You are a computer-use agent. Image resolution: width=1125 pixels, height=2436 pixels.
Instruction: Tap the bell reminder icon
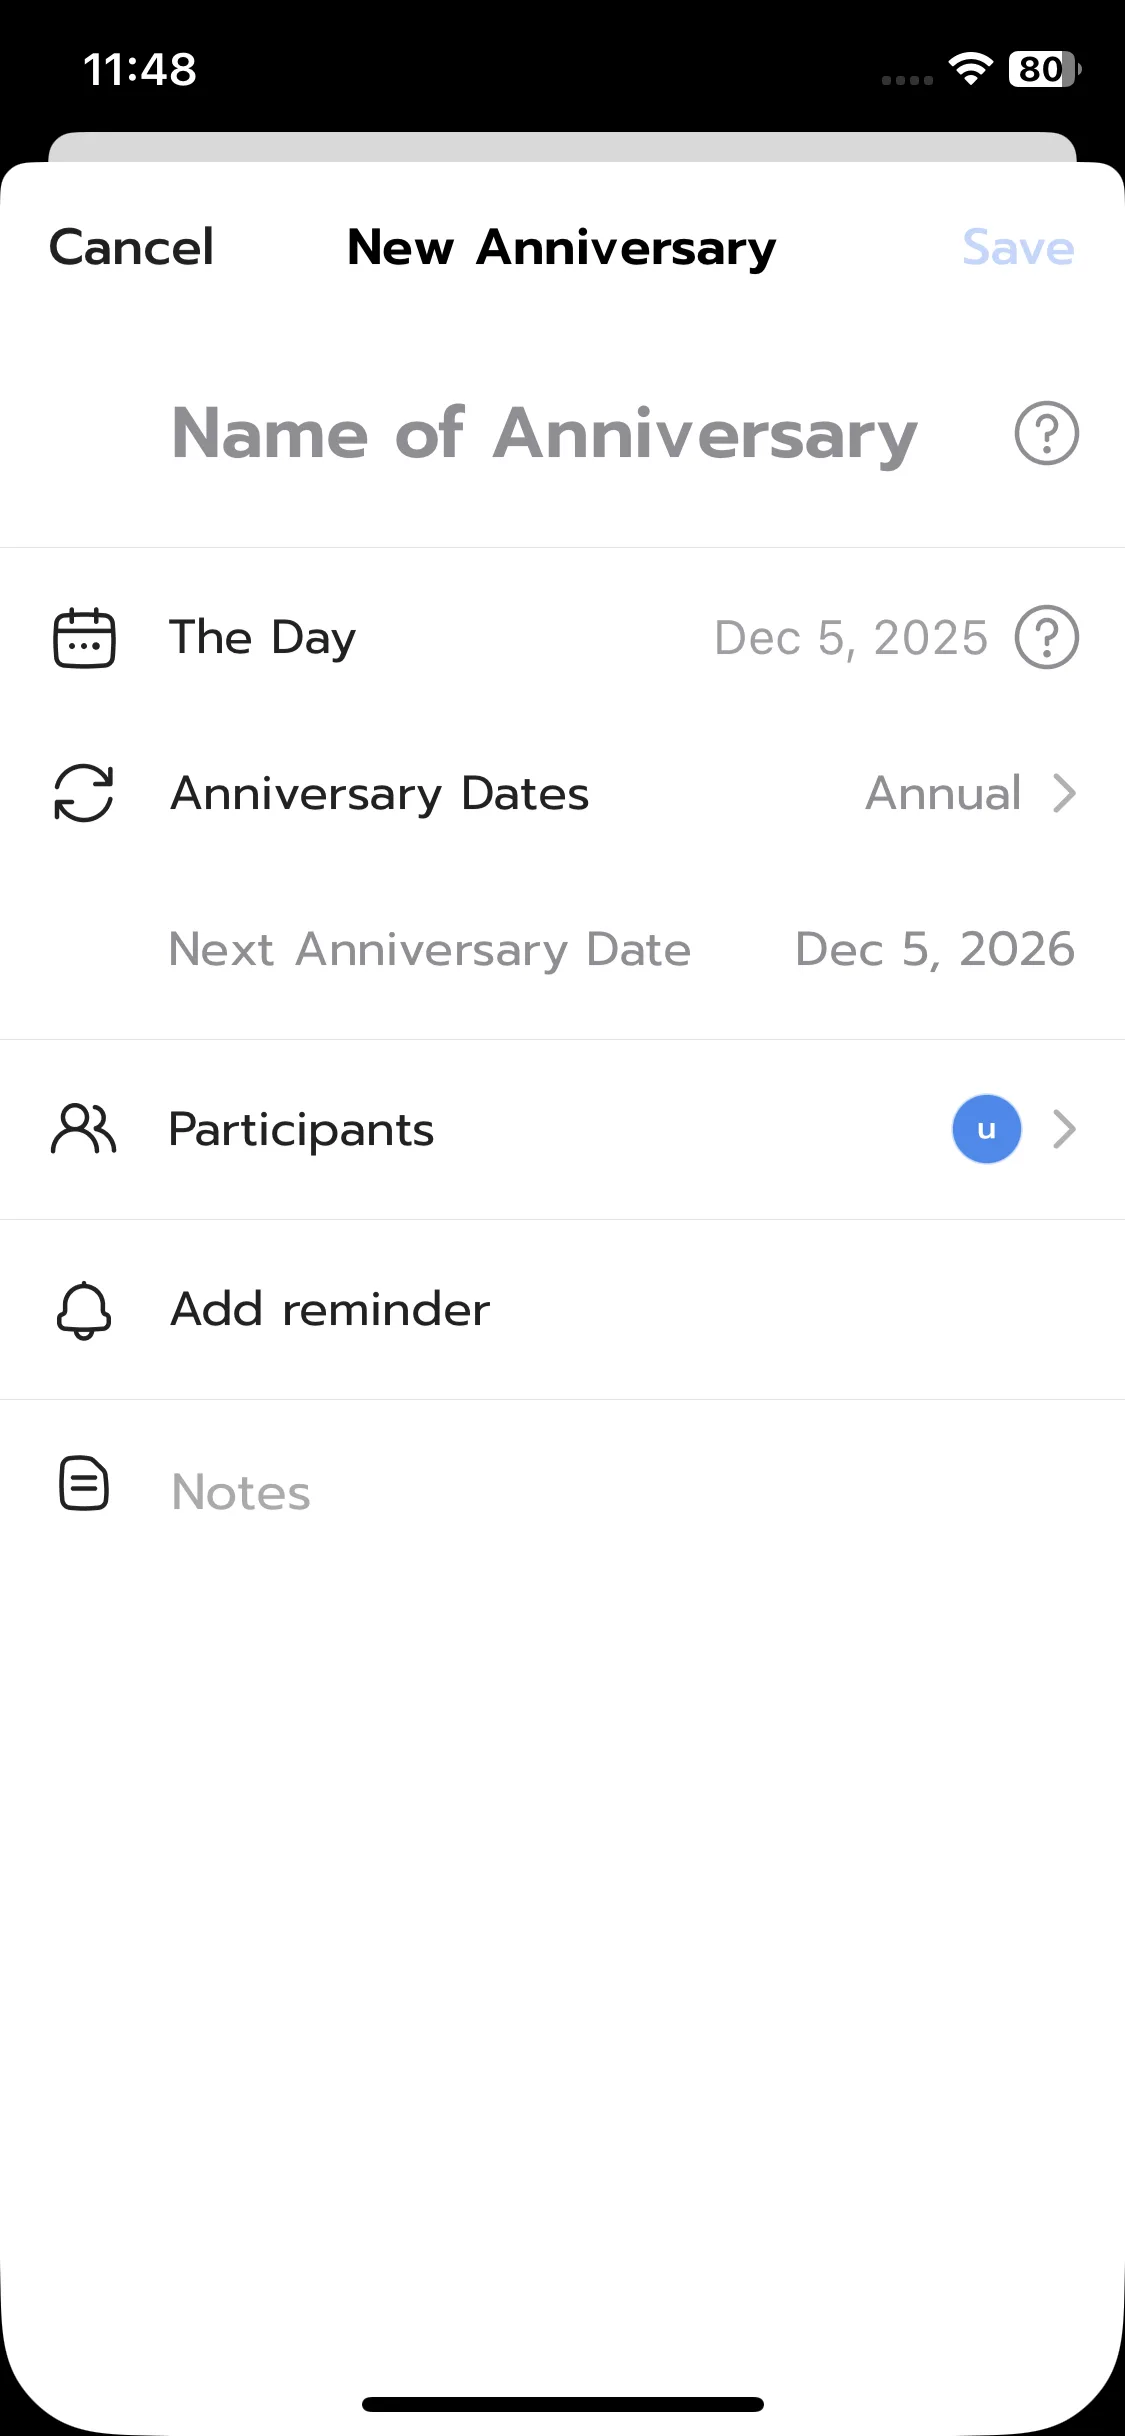[x=84, y=1310]
